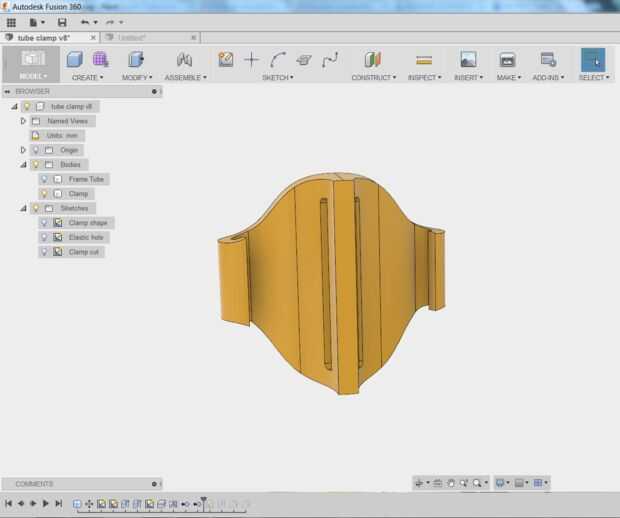
Task: Open the MODIFY menu
Action: (136, 77)
